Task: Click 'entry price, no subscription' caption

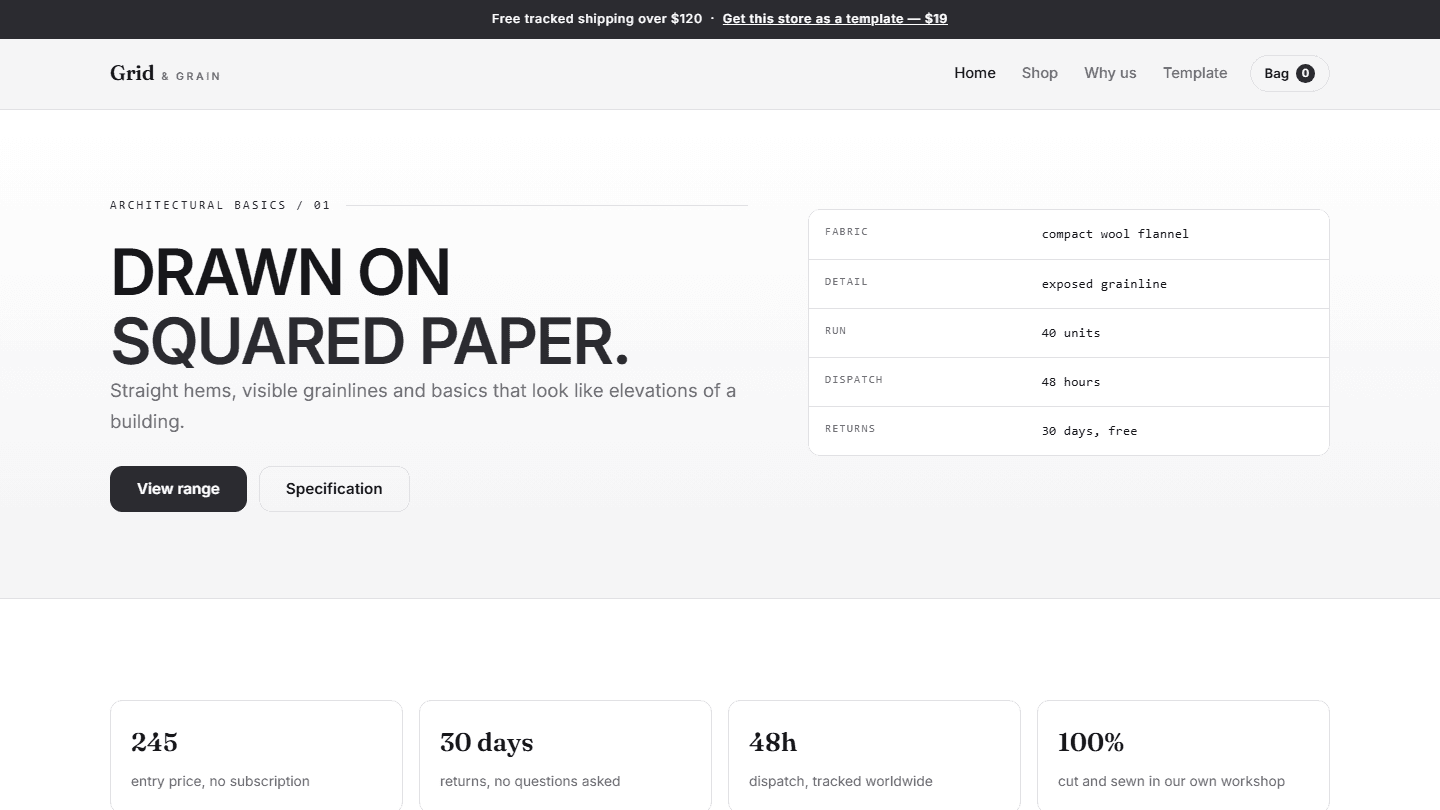Action: point(220,781)
